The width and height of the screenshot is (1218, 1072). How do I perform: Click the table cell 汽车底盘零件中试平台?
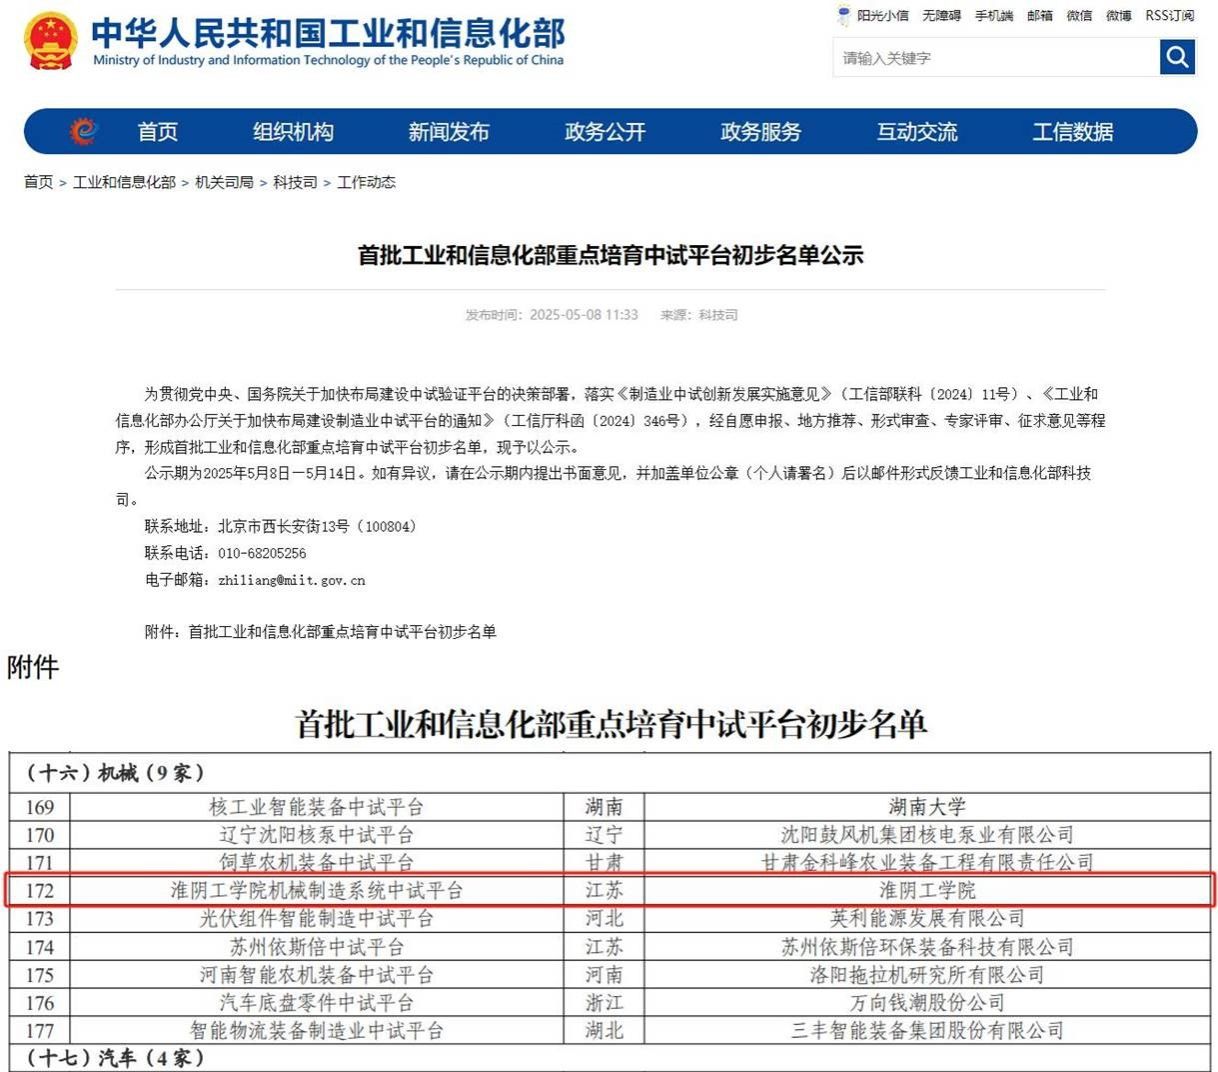coord(316,1003)
